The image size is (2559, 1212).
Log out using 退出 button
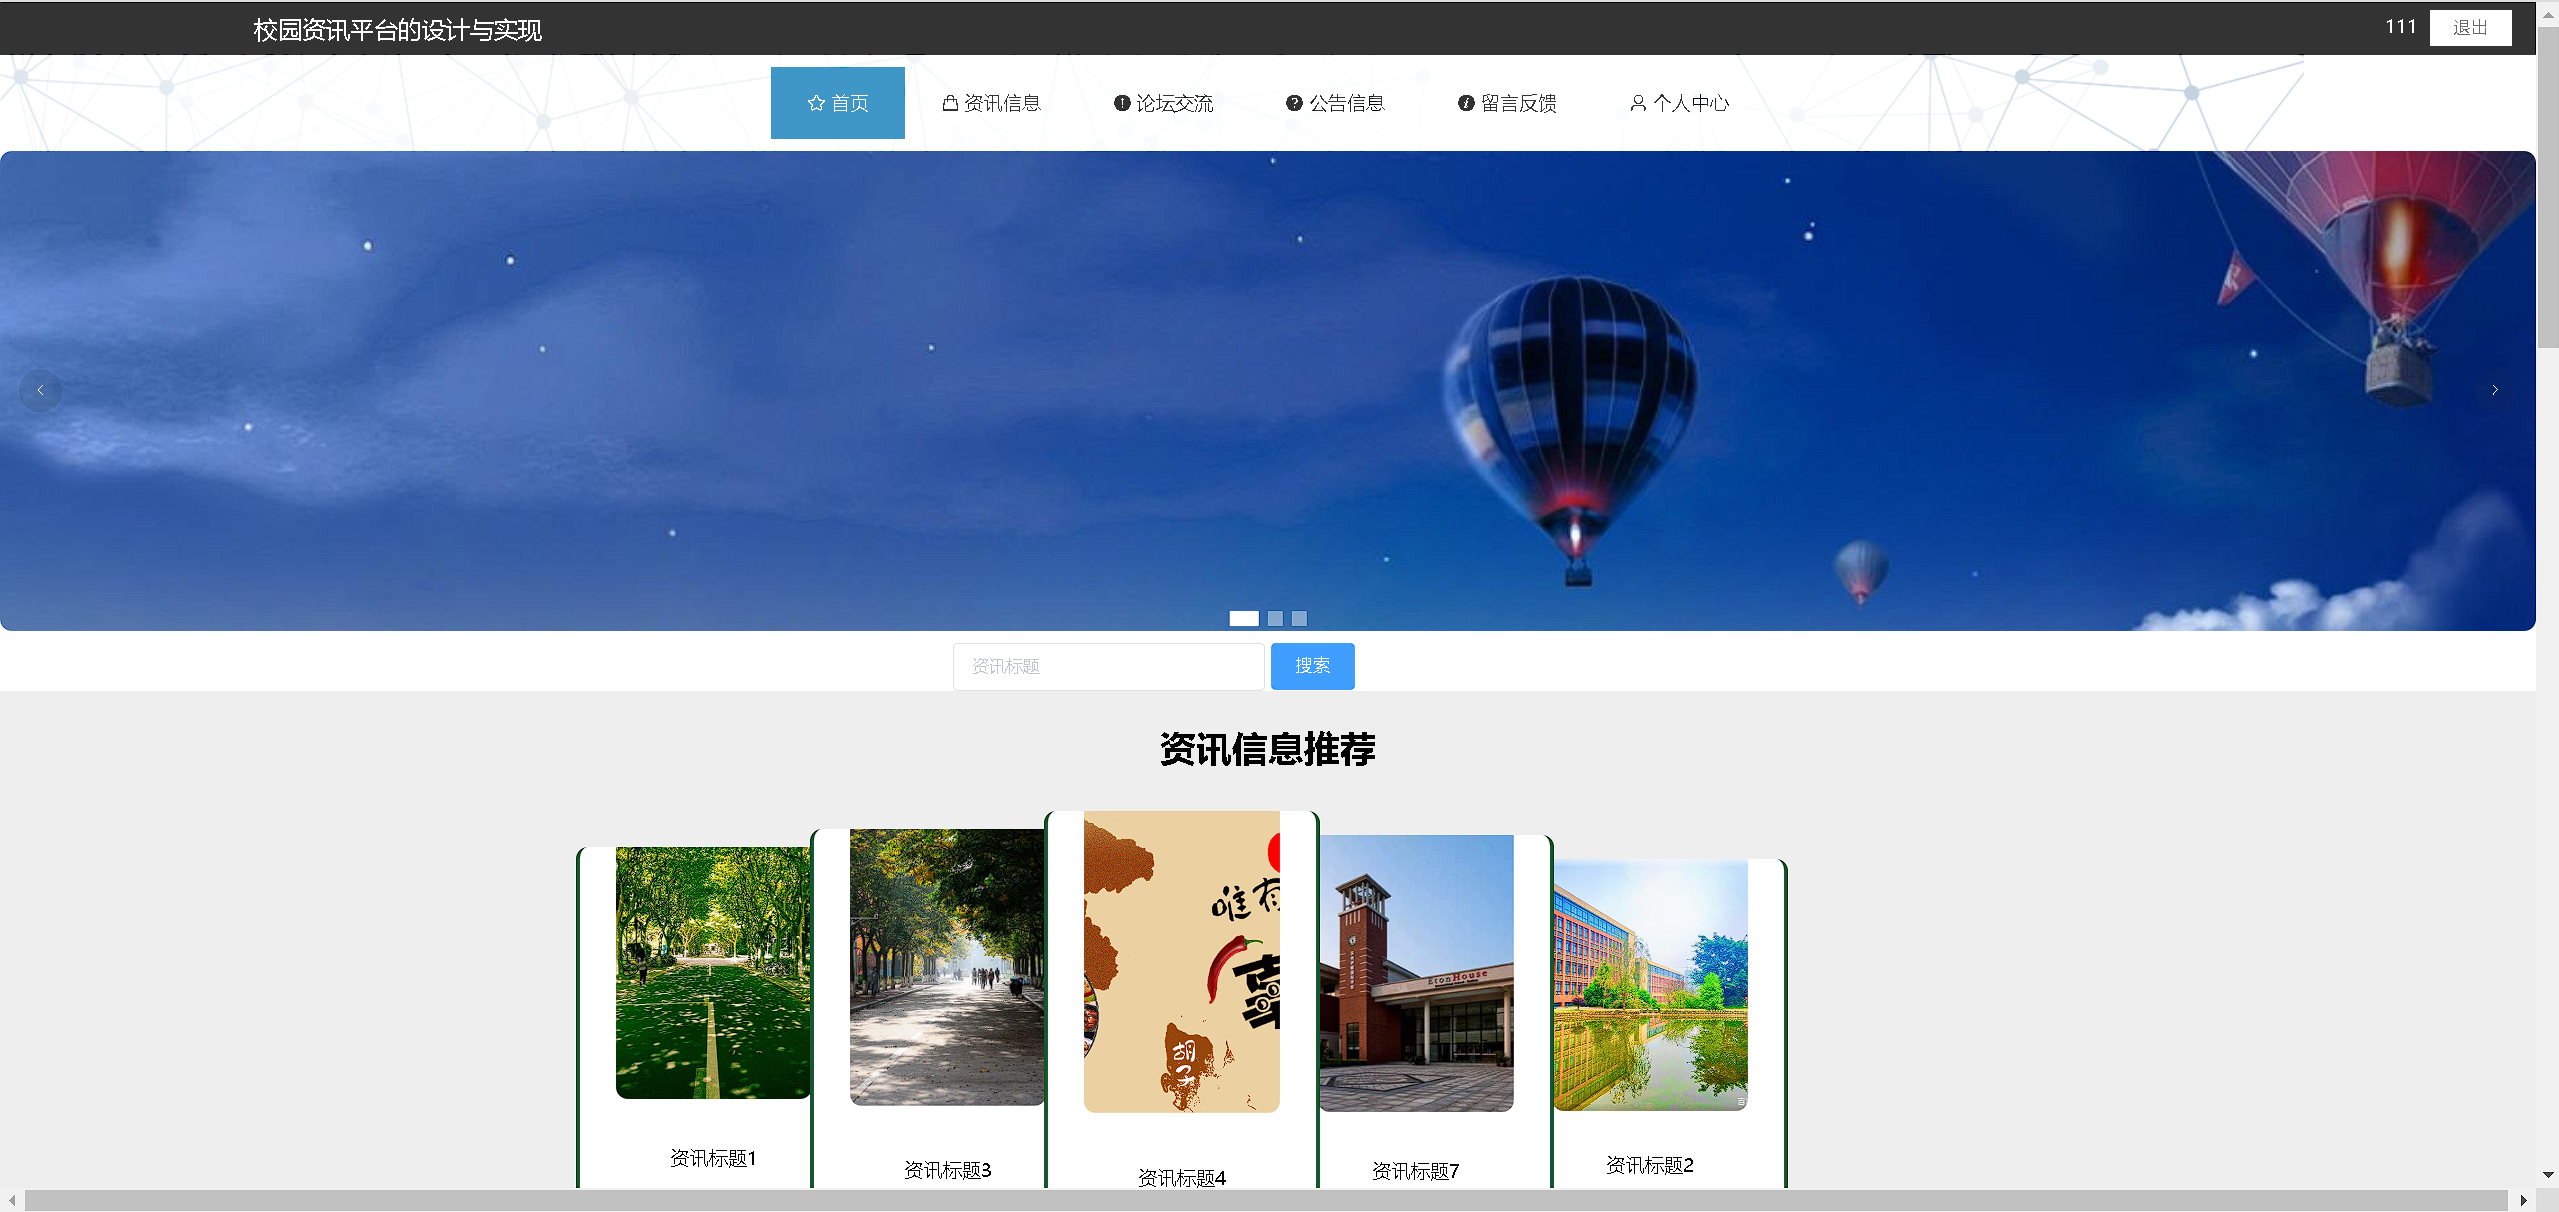[x=2470, y=28]
